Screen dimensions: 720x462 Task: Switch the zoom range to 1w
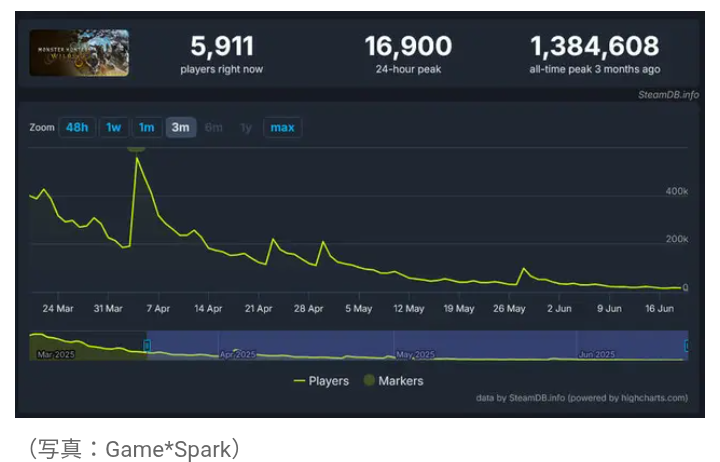click(x=114, y=127)
